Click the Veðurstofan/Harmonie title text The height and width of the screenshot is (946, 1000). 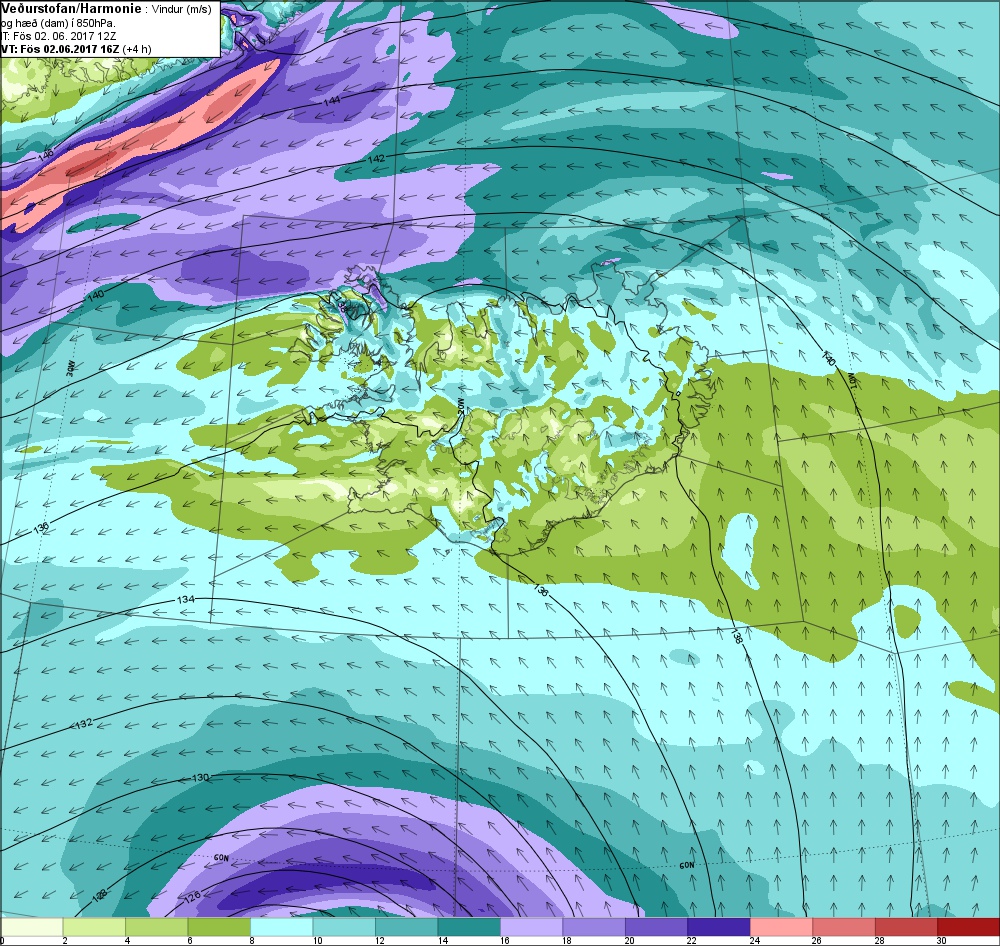click(71, 9)
